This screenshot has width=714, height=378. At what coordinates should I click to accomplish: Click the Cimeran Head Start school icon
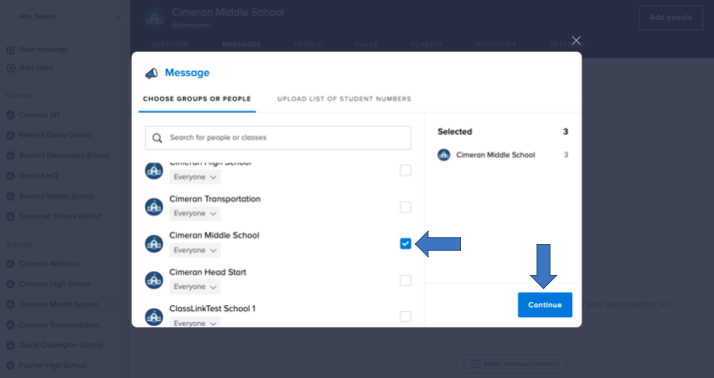pos(154,280)
